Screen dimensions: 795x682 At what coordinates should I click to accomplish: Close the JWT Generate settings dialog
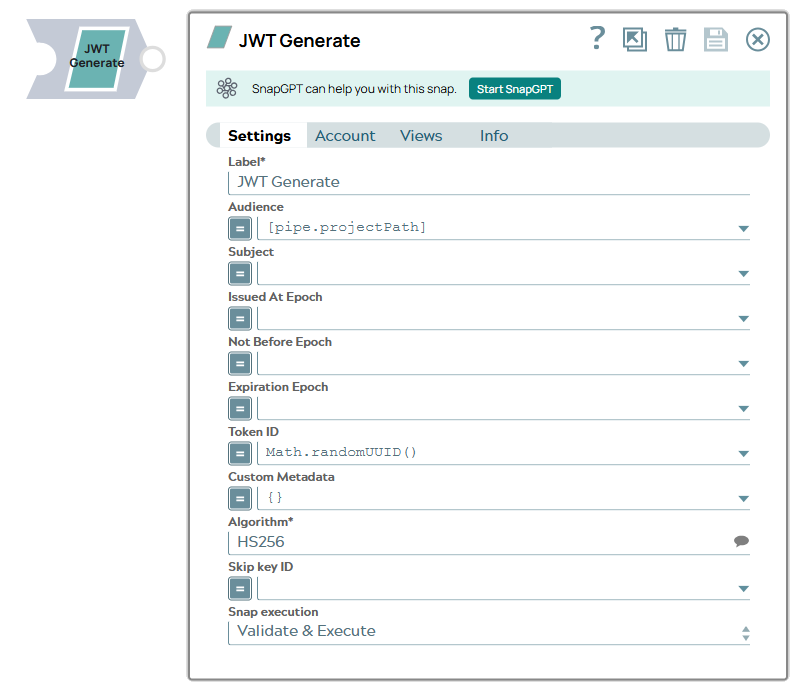(x=758, y=39)
